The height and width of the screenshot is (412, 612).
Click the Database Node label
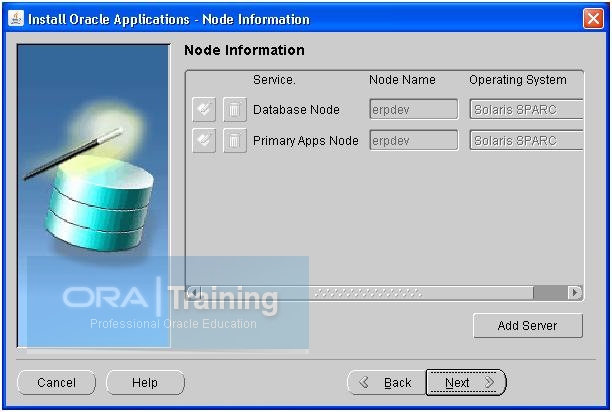[x=296, y=110]
